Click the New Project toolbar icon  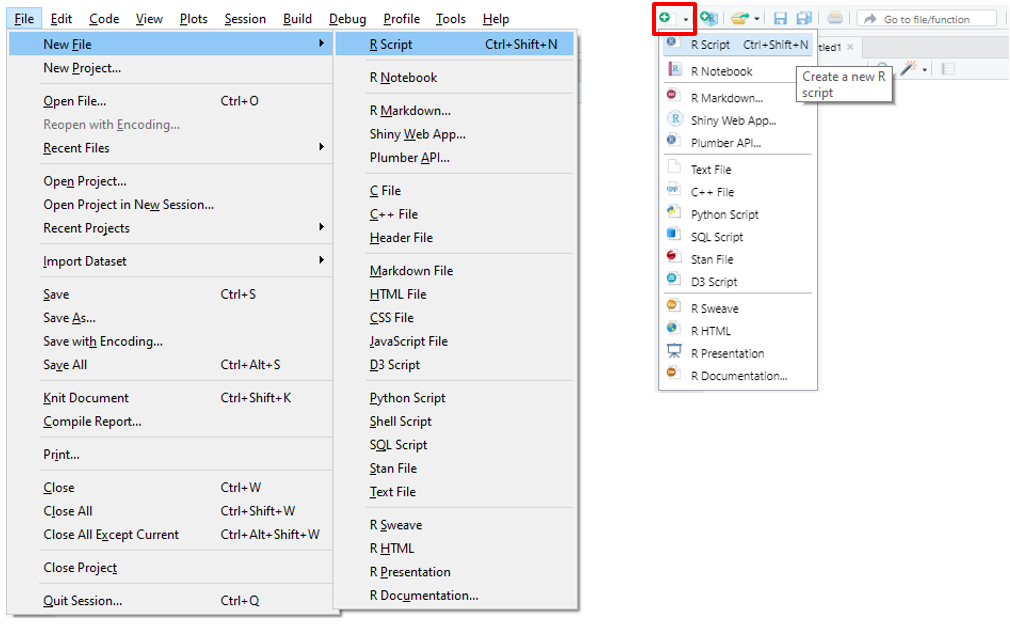[x=709, y=18]
